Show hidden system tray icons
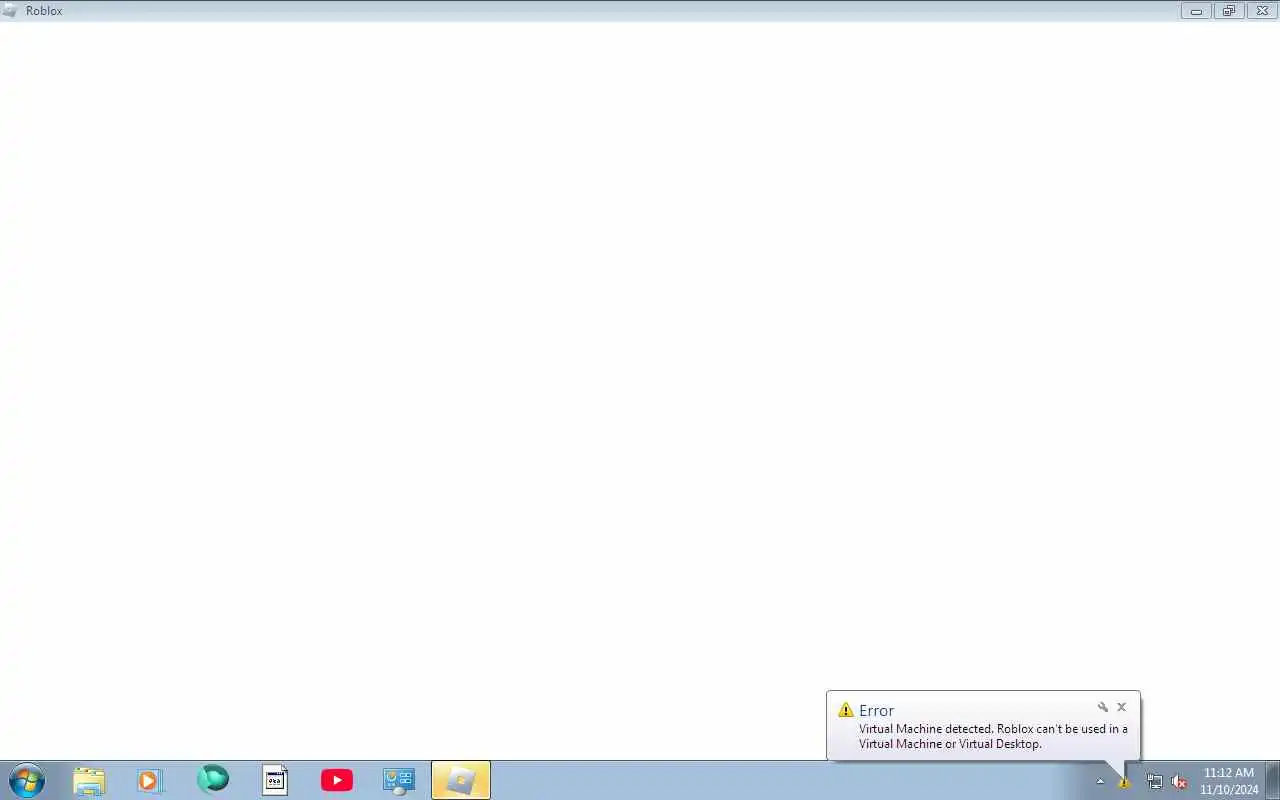This screenshot has height=800, width=1280. coord(1100,782)
